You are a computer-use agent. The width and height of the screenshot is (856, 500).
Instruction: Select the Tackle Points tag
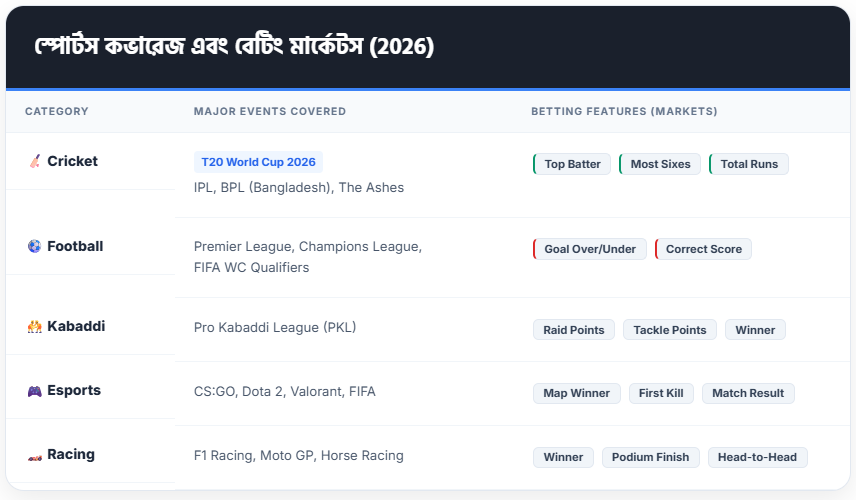(x=670, y=330)
